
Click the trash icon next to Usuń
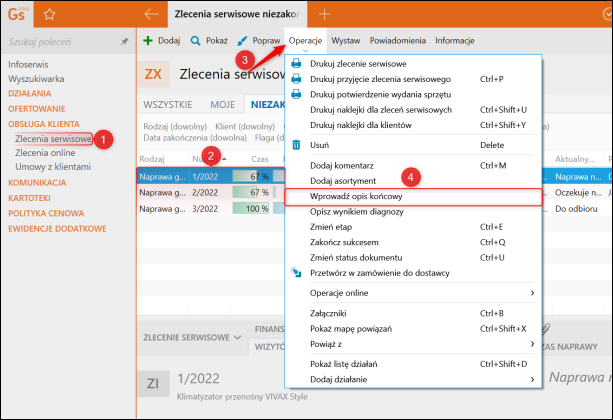(x=296, y=145)
